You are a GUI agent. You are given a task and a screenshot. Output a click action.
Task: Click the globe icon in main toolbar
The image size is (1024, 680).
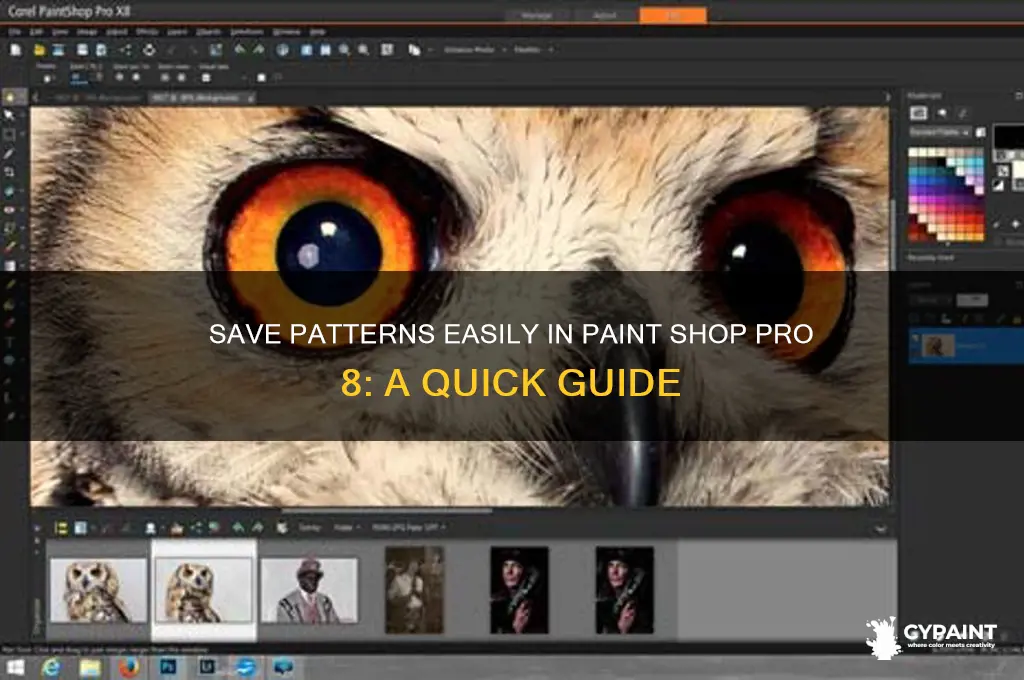tap(282, 50)
